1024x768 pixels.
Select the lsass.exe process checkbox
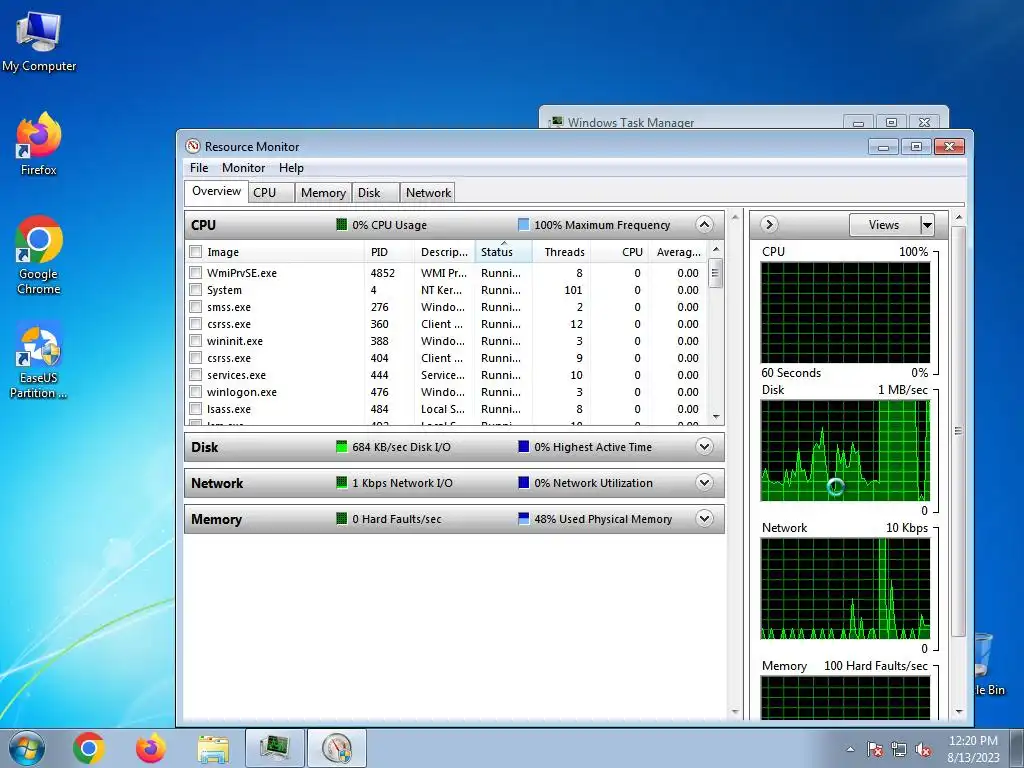point(195,408)
